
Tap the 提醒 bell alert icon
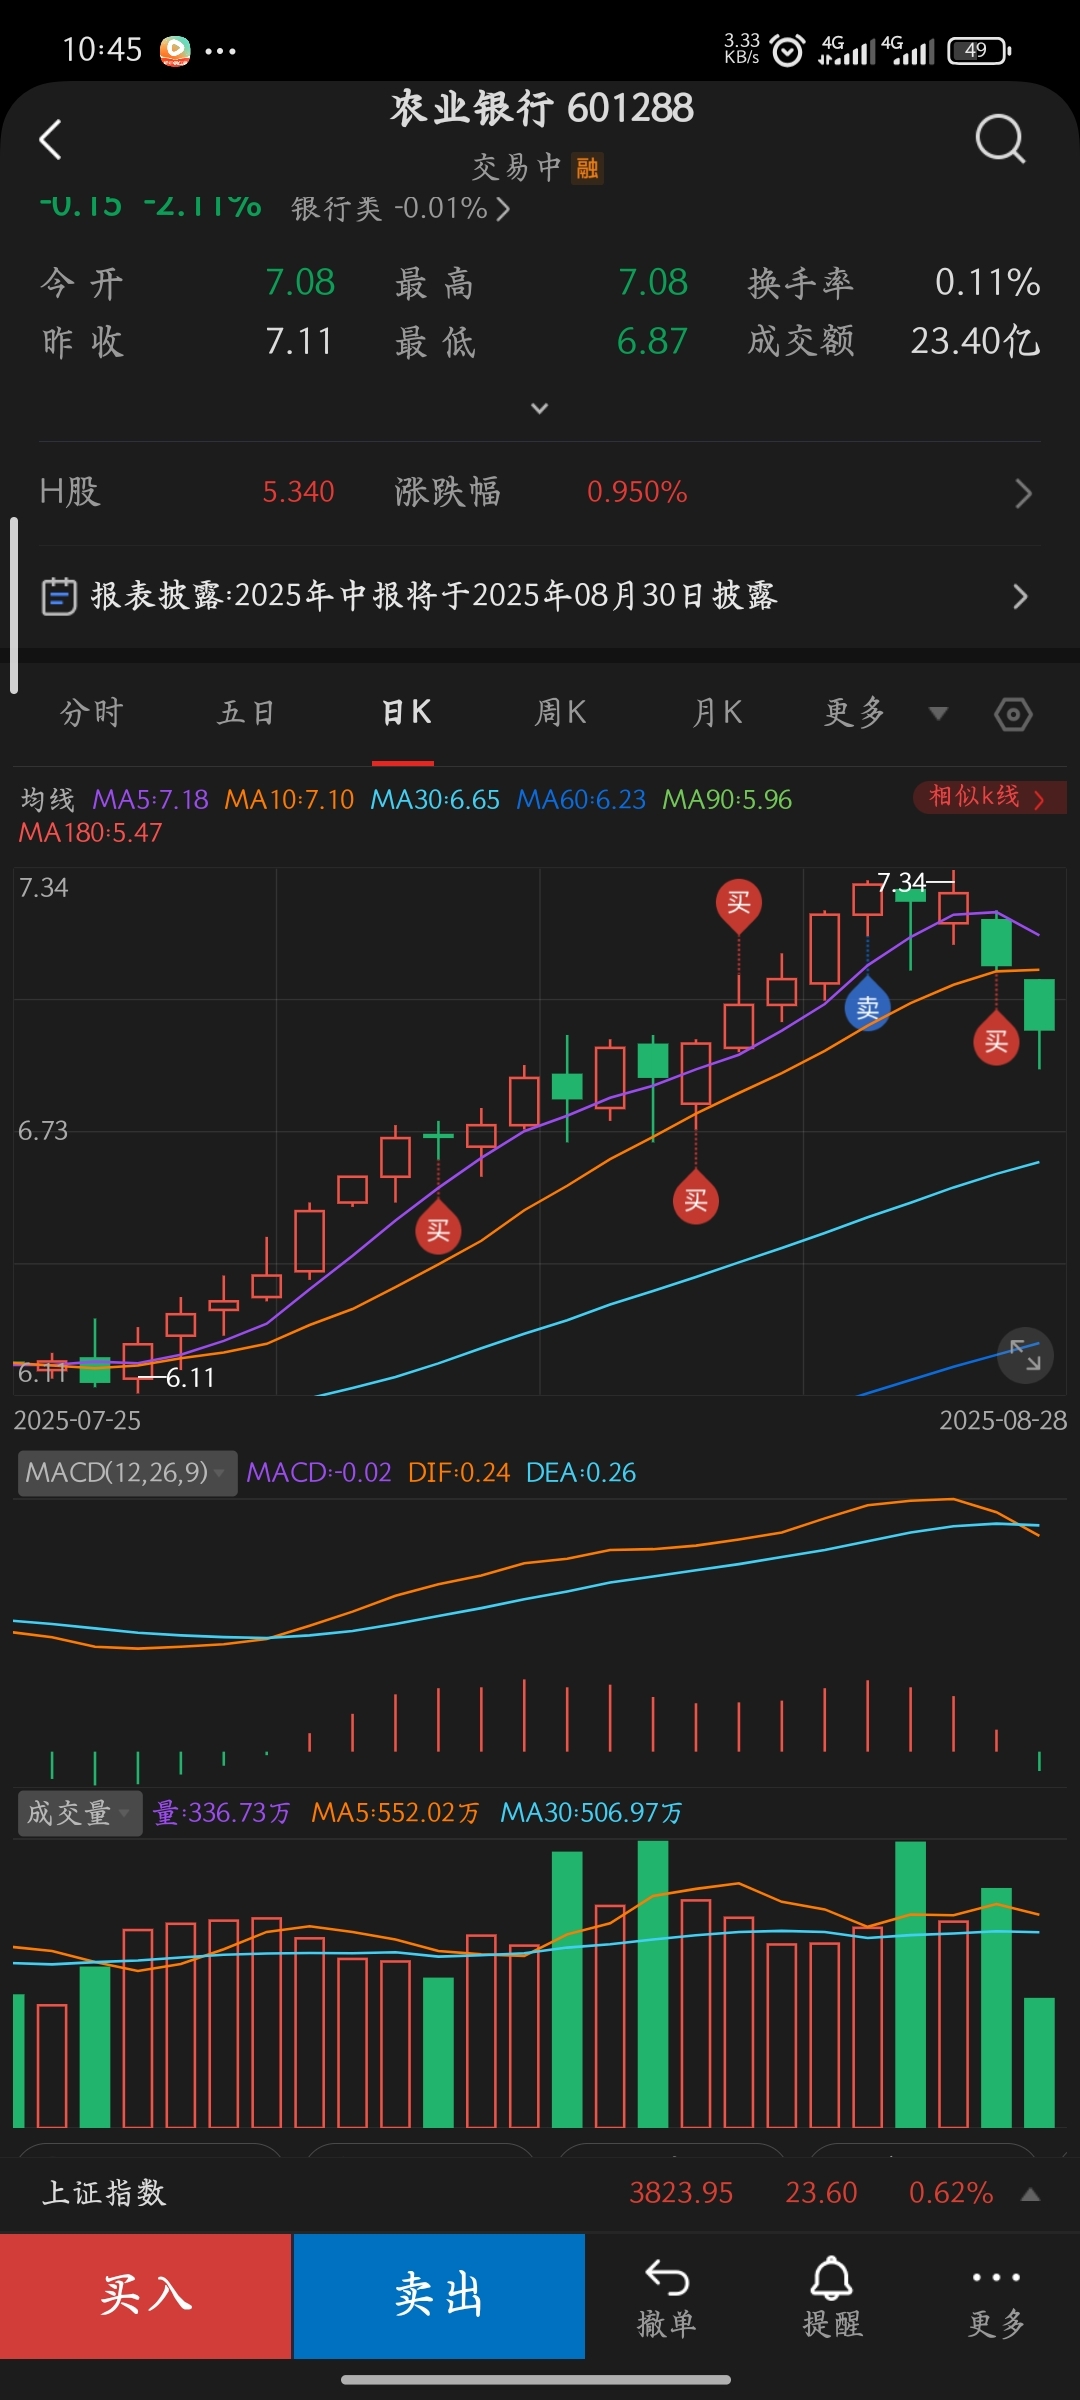(x=832, y=2297)
